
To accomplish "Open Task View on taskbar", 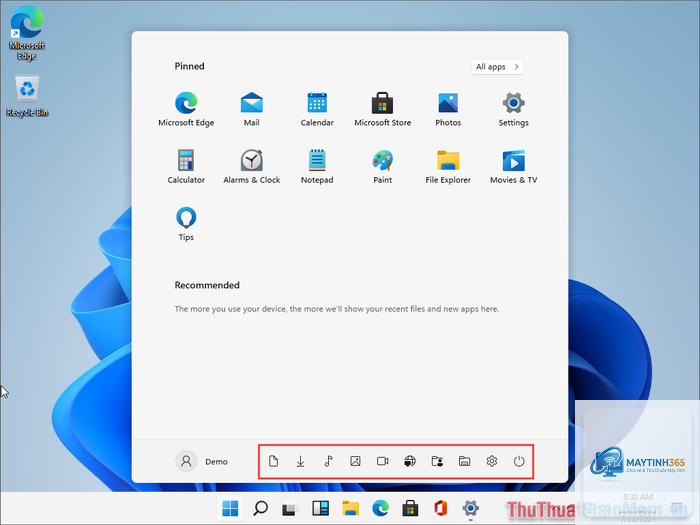I will pyautogui.click(x=290, y=508).
